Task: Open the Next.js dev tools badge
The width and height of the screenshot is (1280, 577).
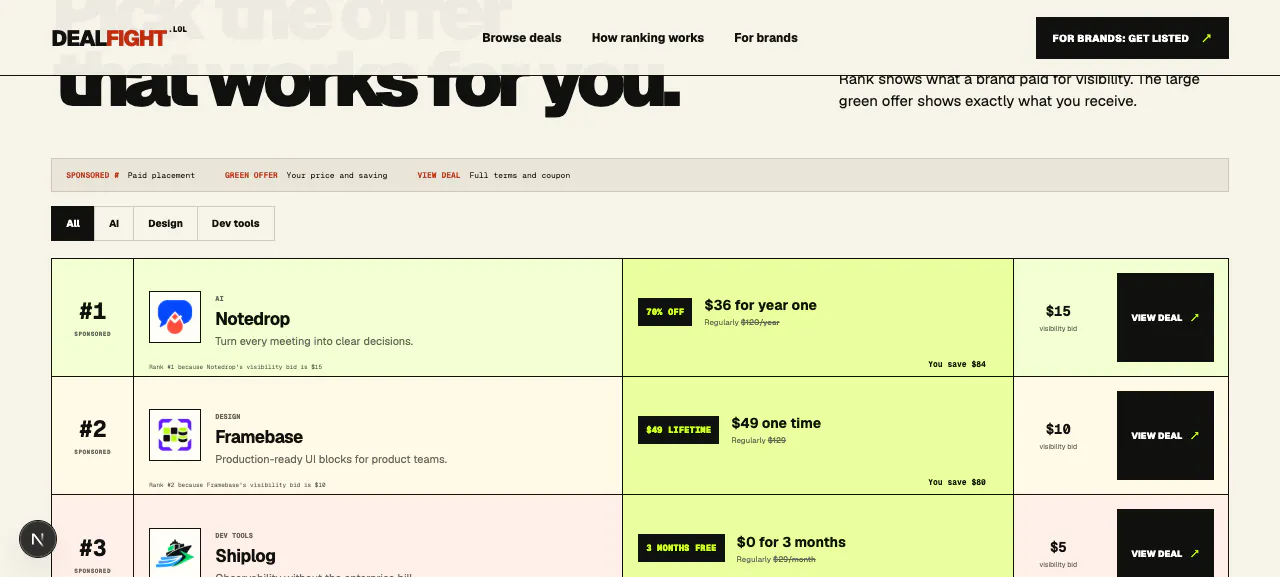Action: (38, 540)
